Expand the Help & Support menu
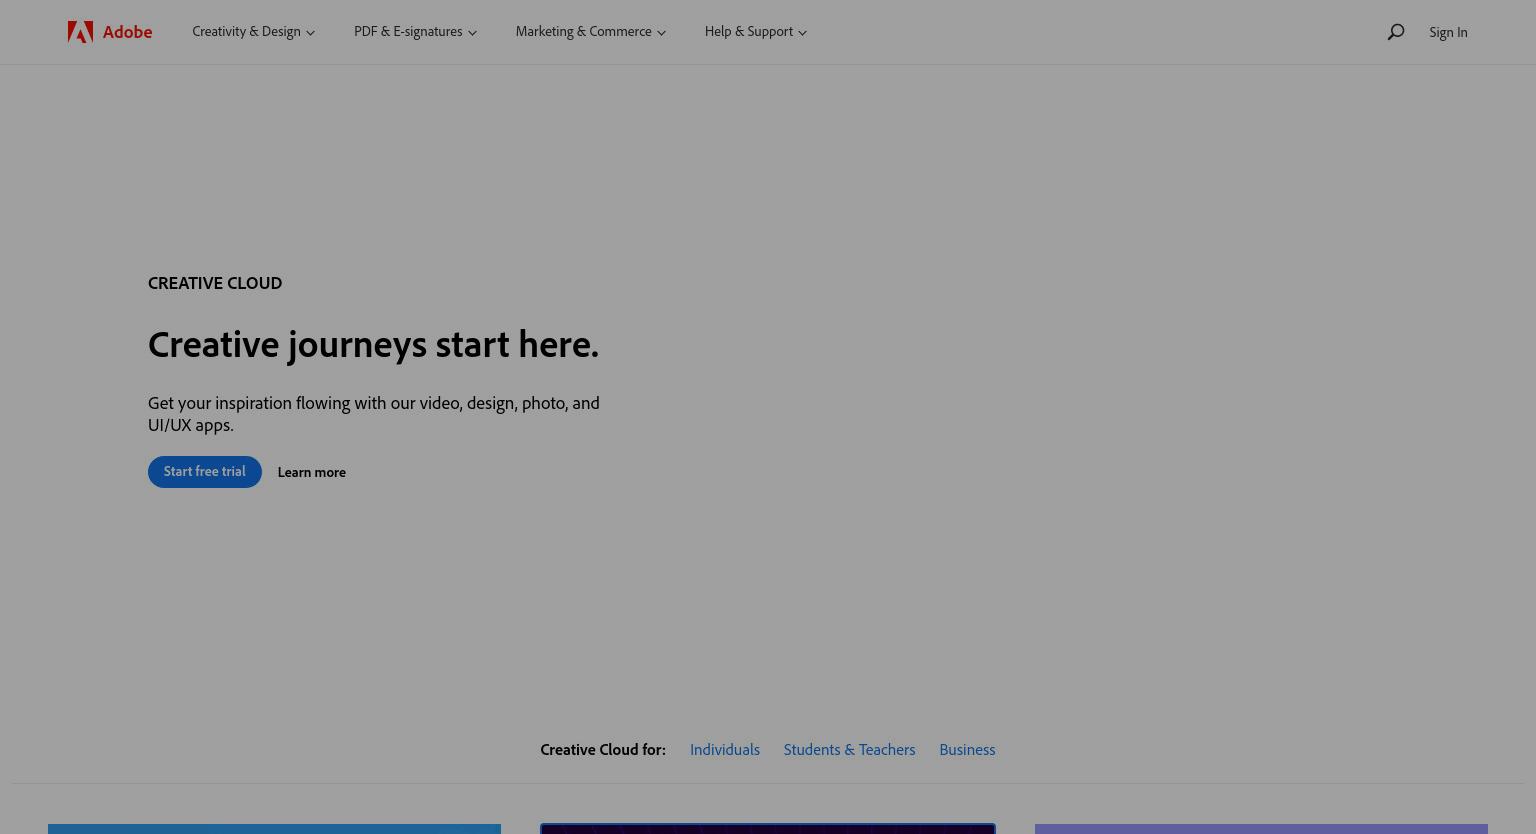 755,32
